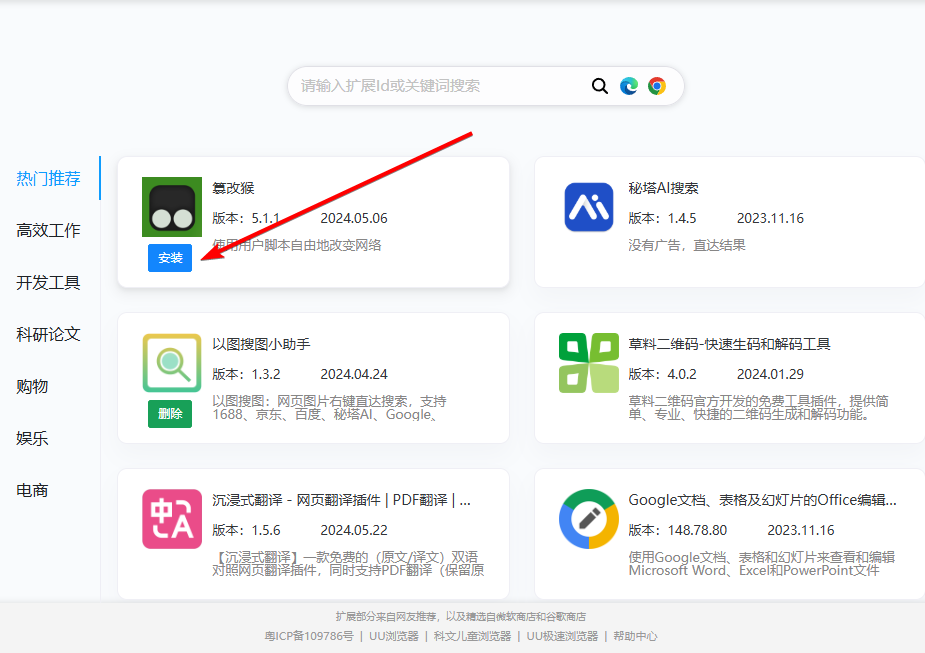Open the 娱乐 category
This screenshot has width=925, height=653.
[x=32, y=438]
